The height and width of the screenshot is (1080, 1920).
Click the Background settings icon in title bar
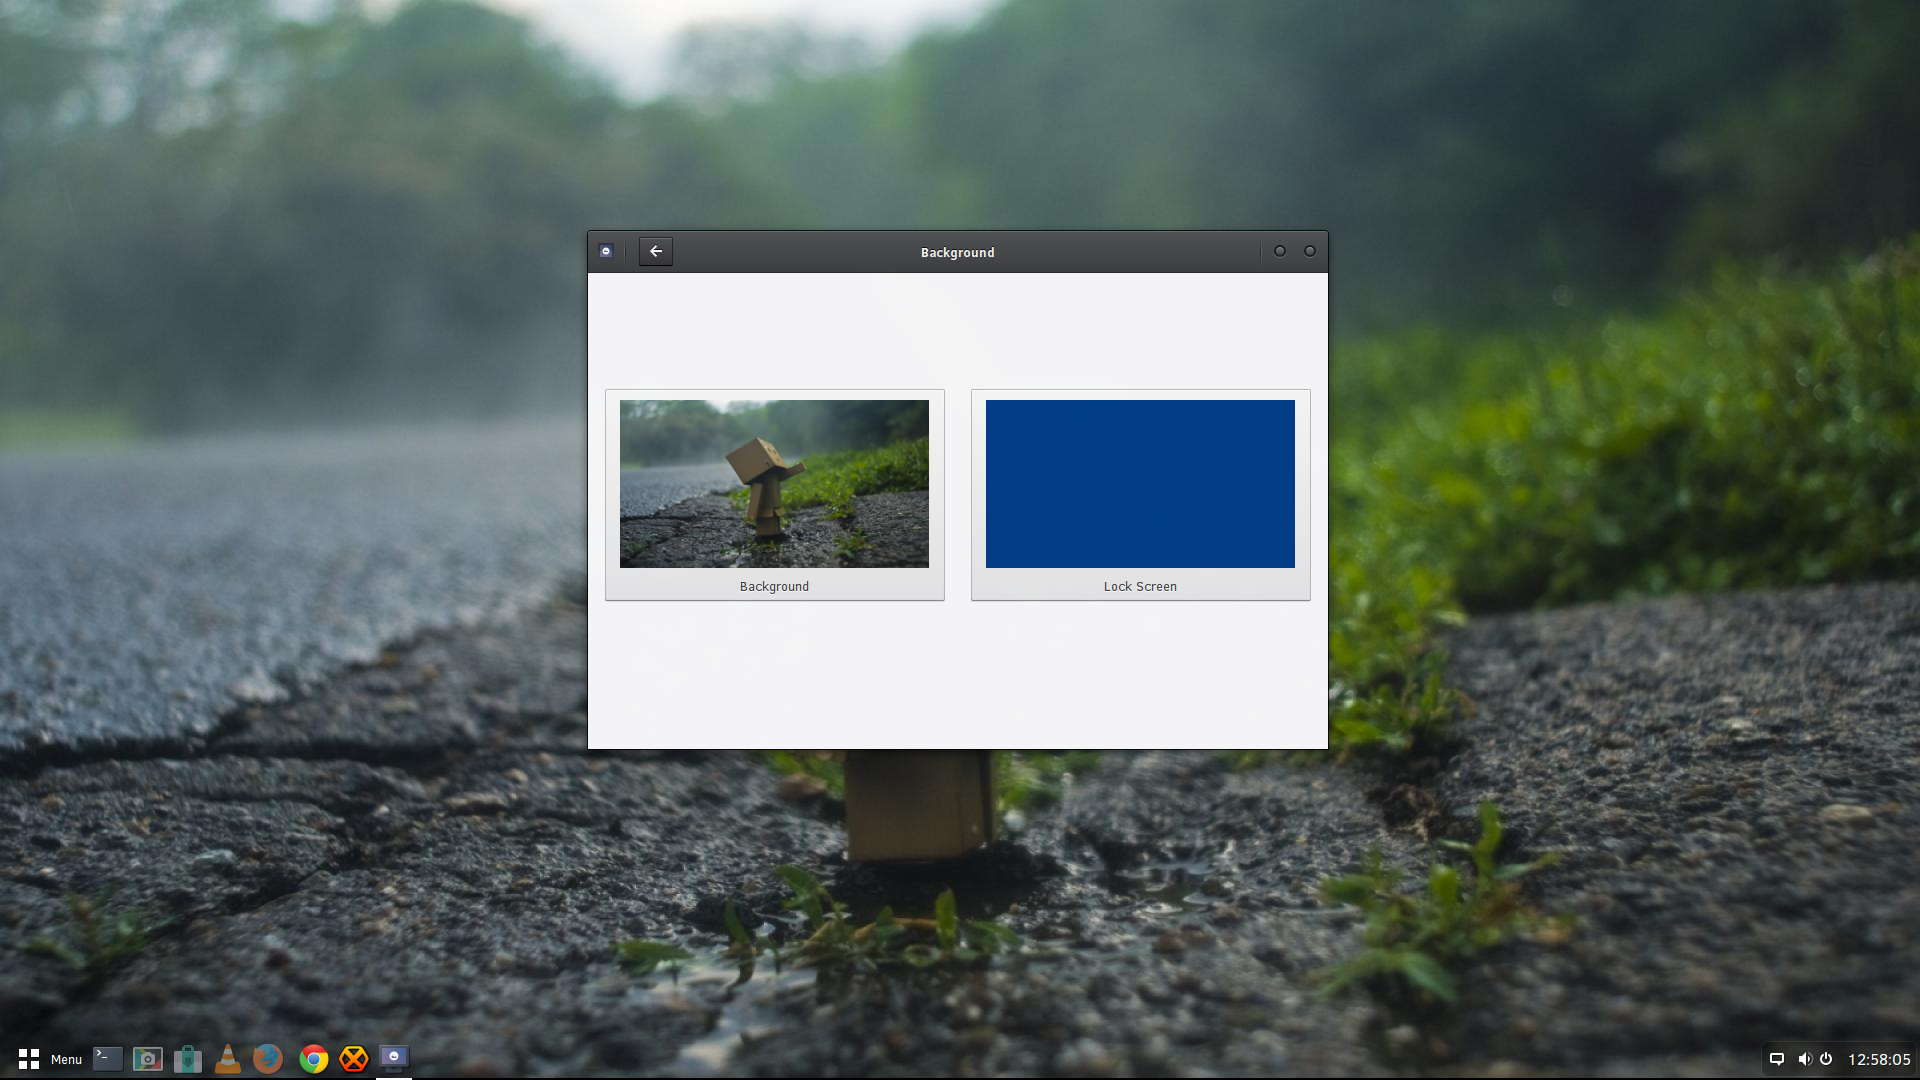pos(606,252)
